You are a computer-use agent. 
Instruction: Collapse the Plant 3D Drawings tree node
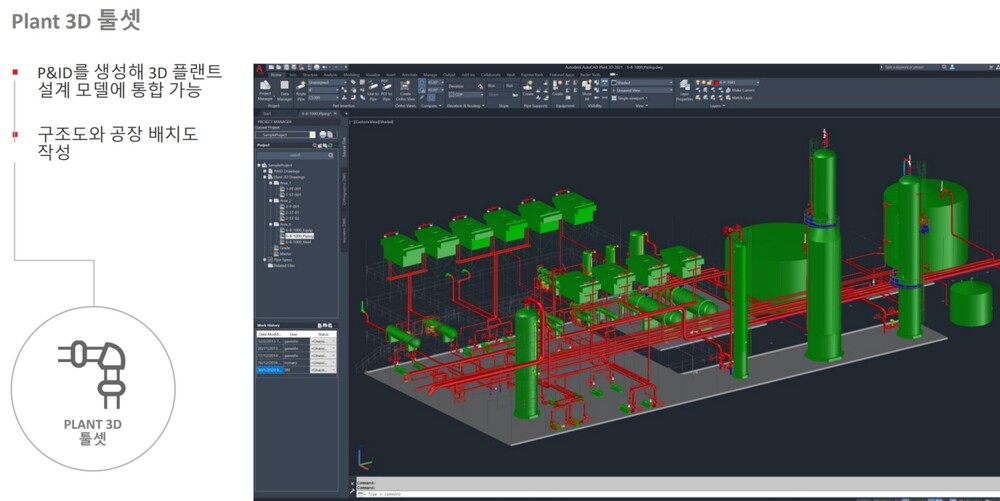pos(264,177)
